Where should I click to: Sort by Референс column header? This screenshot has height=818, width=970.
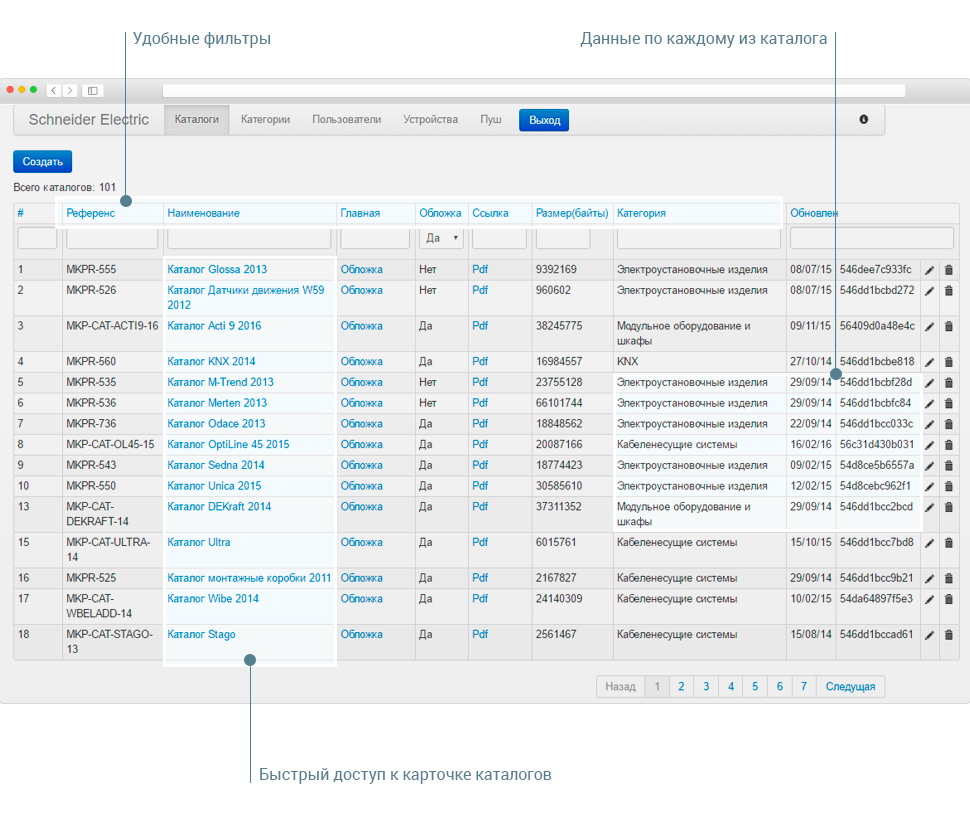pyautogui.click(x=91, y=213)
